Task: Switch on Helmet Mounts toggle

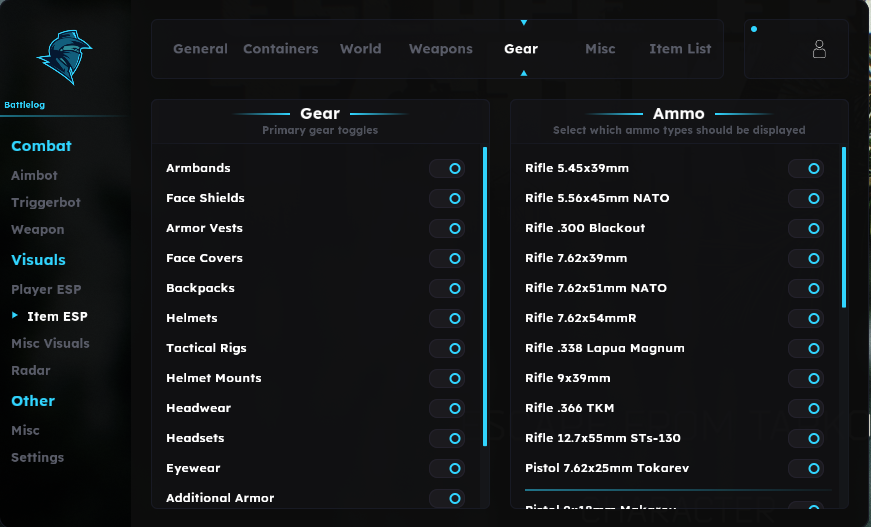Action: pos(447,378)
